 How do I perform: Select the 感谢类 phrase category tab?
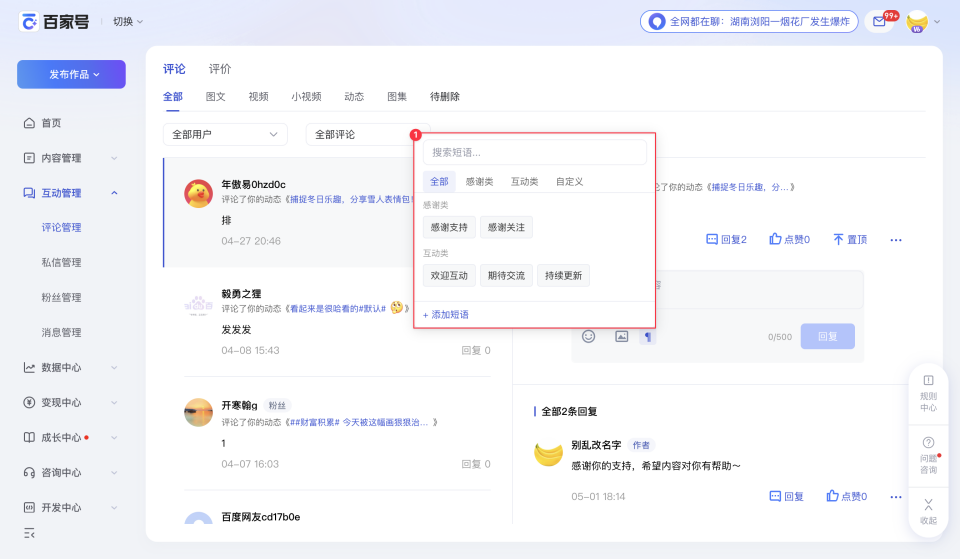tap(479, 182)
